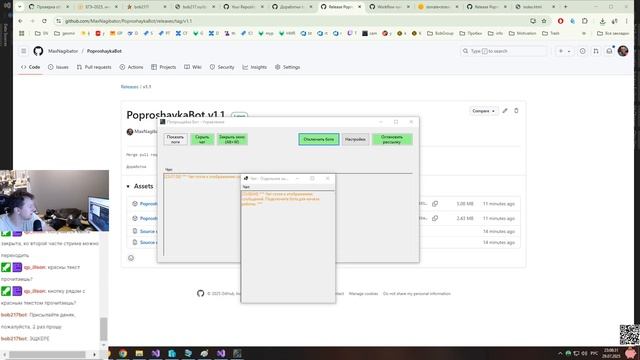Open File Explorer from the taskbar
Viewport: 640px width, 360px height.
coord(139,353)
